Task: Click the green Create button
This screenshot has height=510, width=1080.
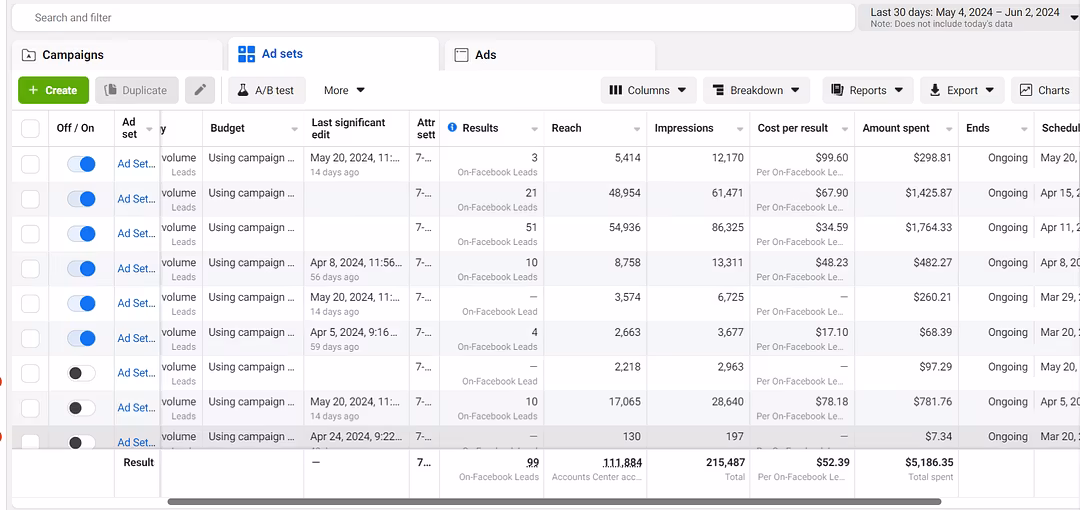Action: pos(53,90)
